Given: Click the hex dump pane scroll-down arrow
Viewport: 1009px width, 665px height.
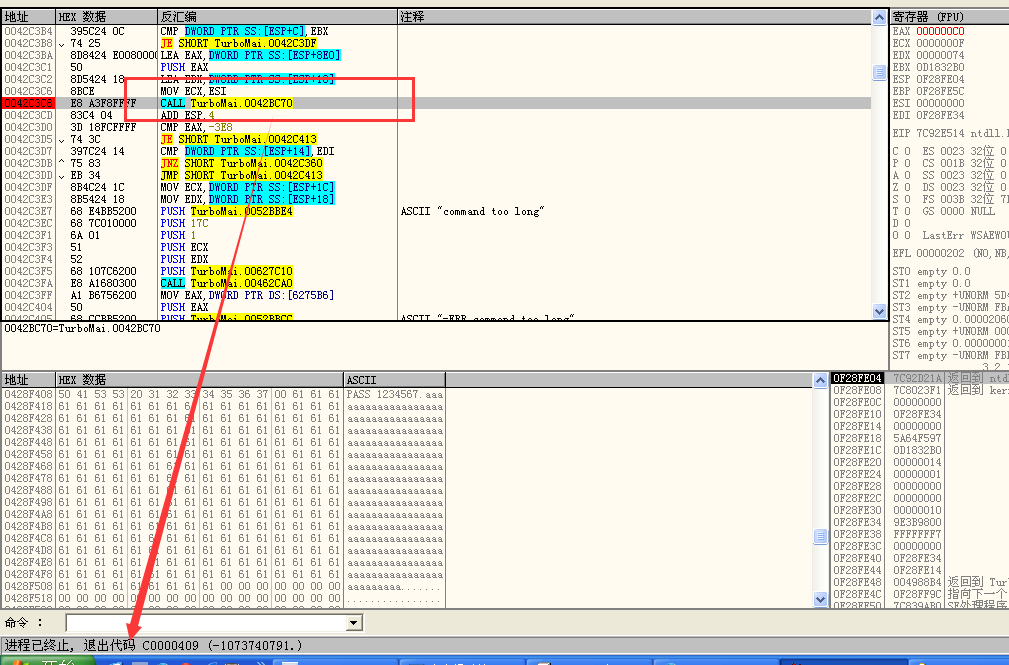Looking at the screenshot, I should pyautogui.click(x=821, y=600).
